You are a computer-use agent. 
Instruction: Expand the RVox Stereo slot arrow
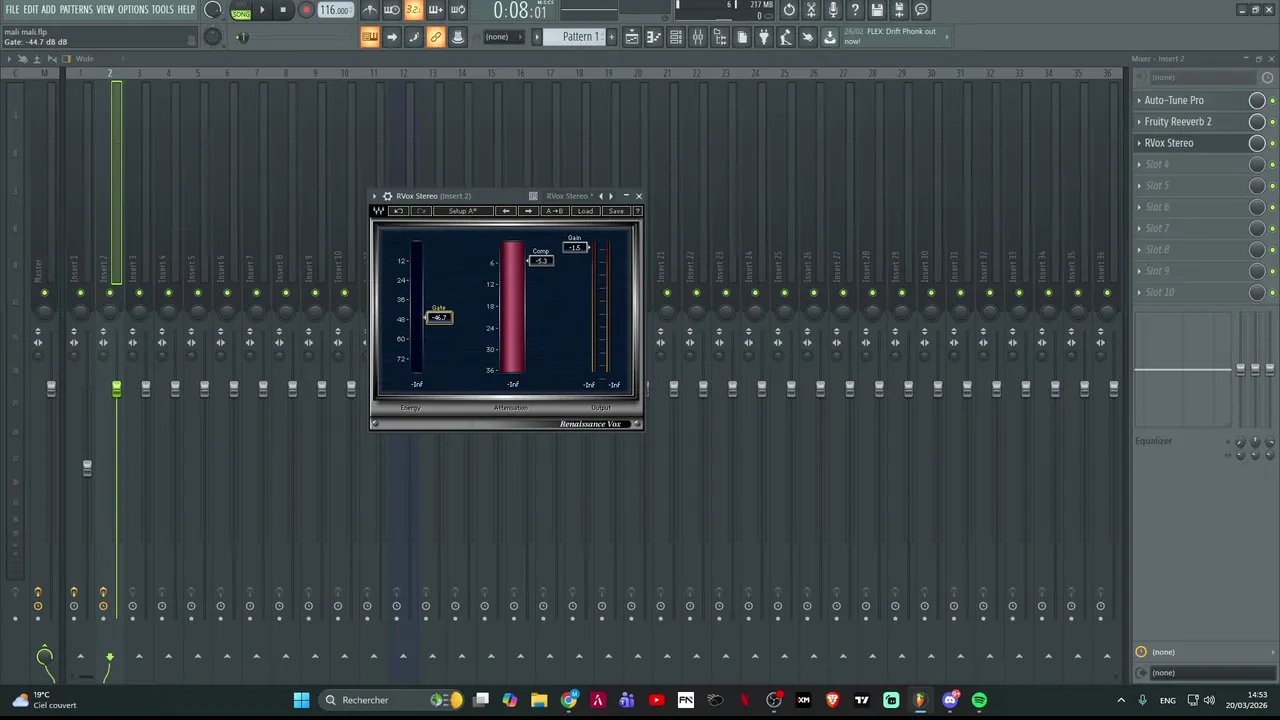1139,143
